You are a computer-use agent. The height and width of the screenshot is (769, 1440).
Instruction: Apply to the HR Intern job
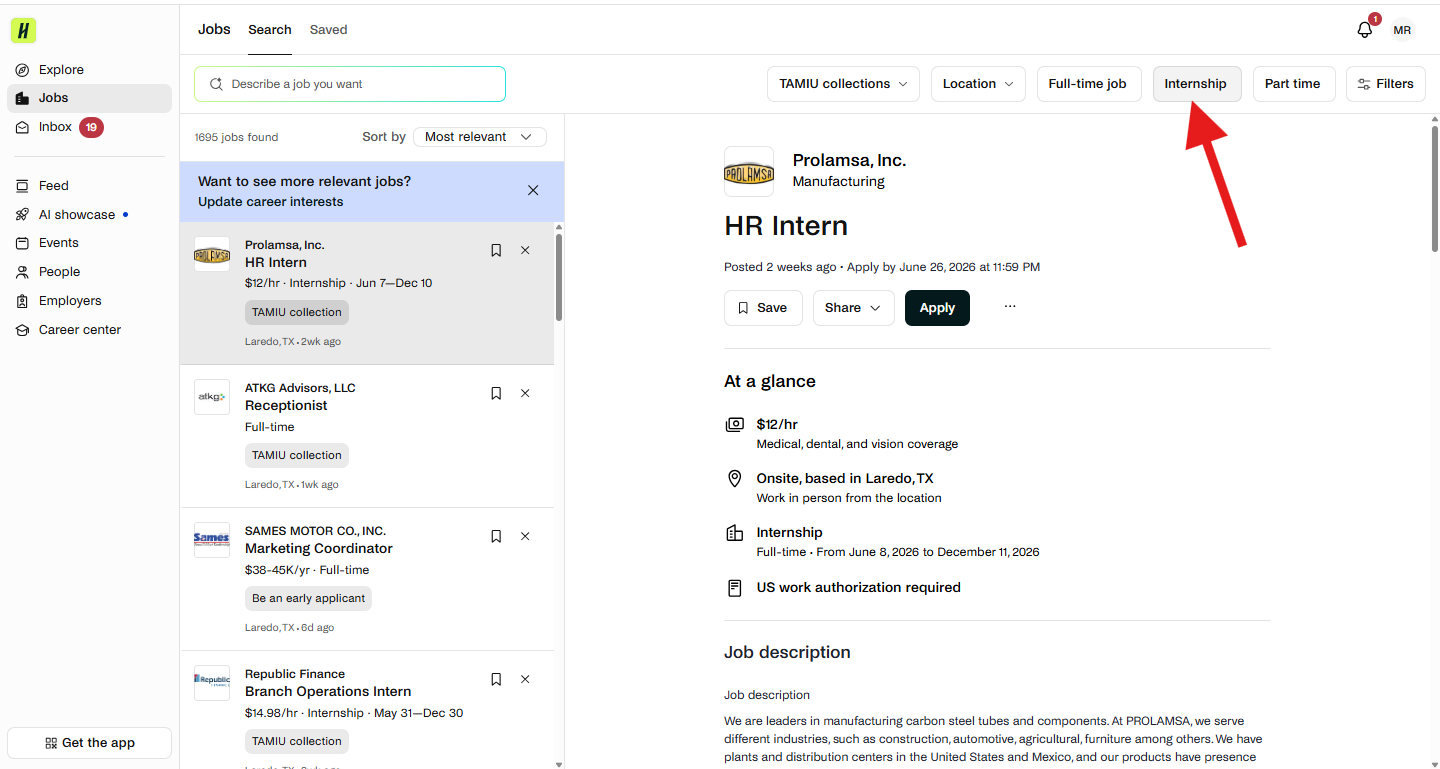click(x=937, y=308)
